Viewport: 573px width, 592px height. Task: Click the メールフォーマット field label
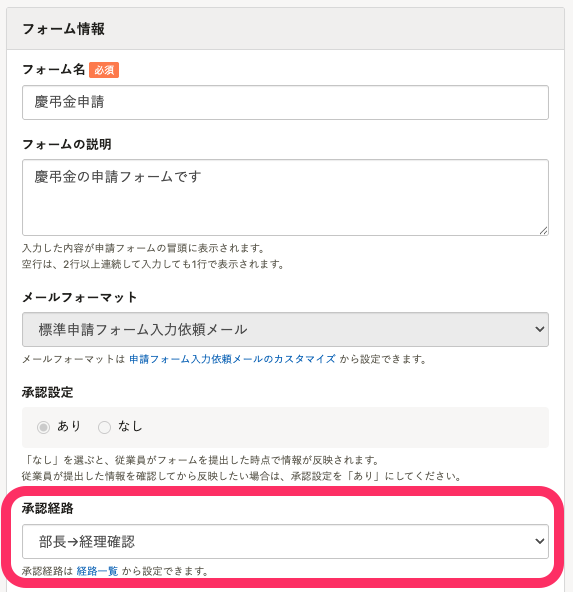79,297
